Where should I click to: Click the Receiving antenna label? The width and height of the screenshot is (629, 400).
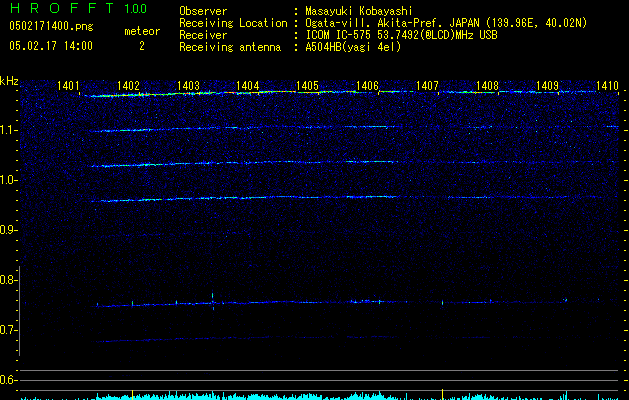(x=230, y=47)
